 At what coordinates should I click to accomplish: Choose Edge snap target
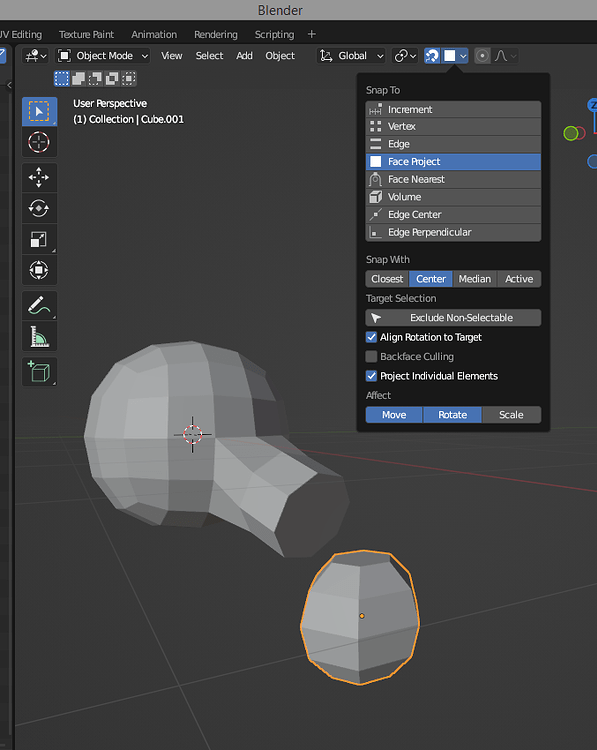453,144
